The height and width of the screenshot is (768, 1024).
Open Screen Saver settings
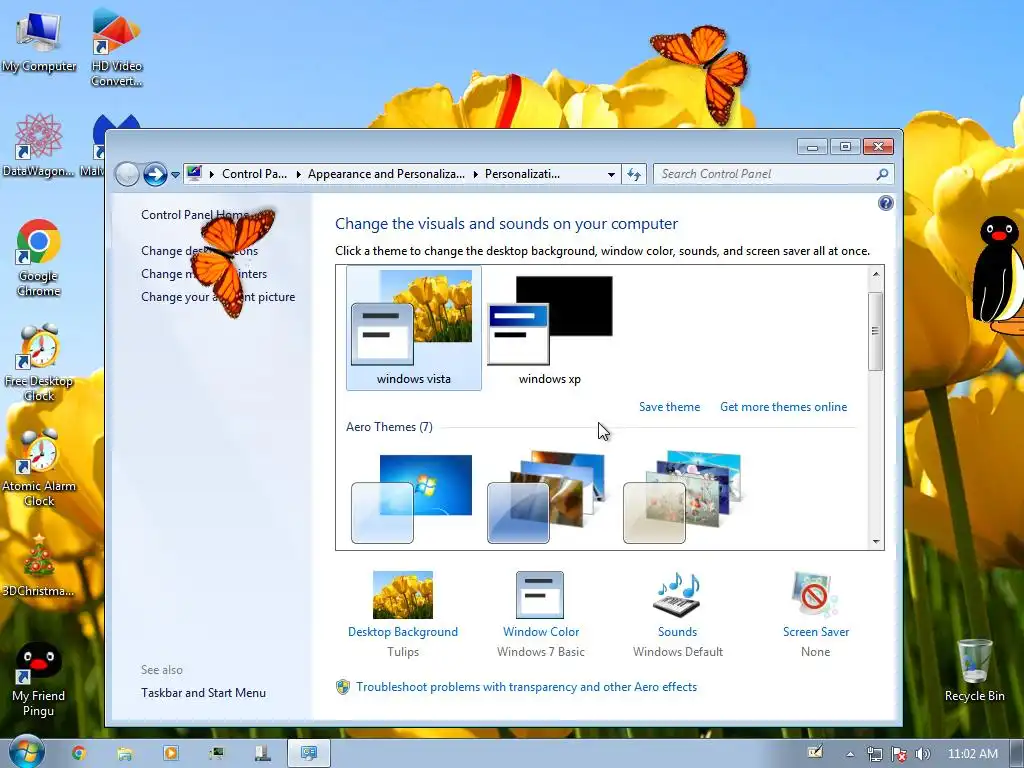coord(815,615)
